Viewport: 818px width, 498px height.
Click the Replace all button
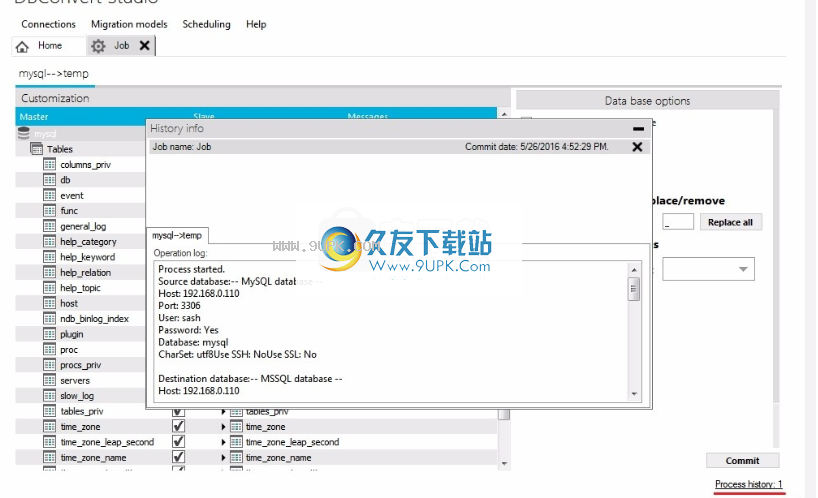[730, 222]
